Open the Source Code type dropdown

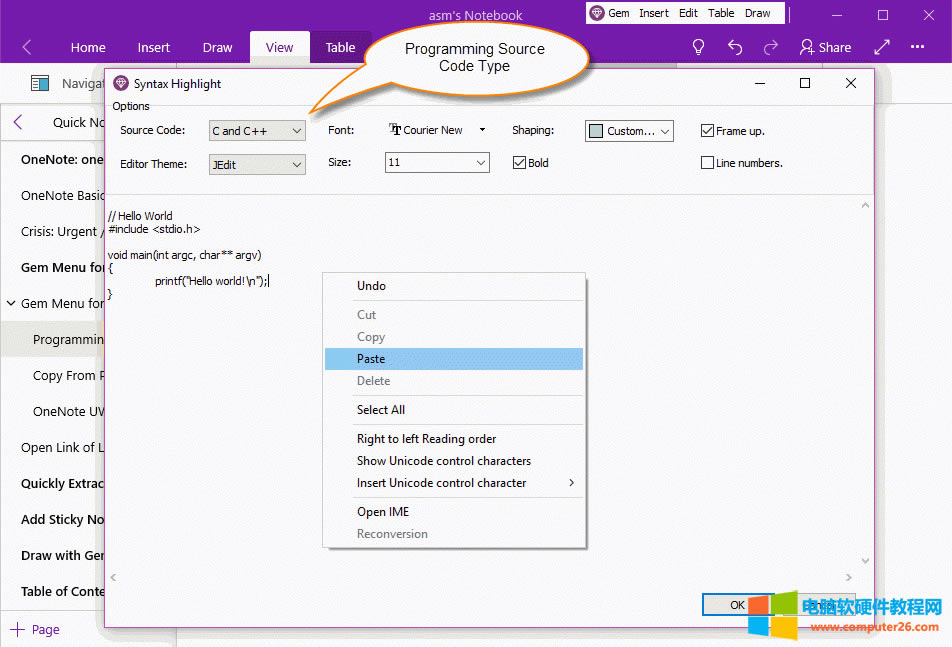257,131
